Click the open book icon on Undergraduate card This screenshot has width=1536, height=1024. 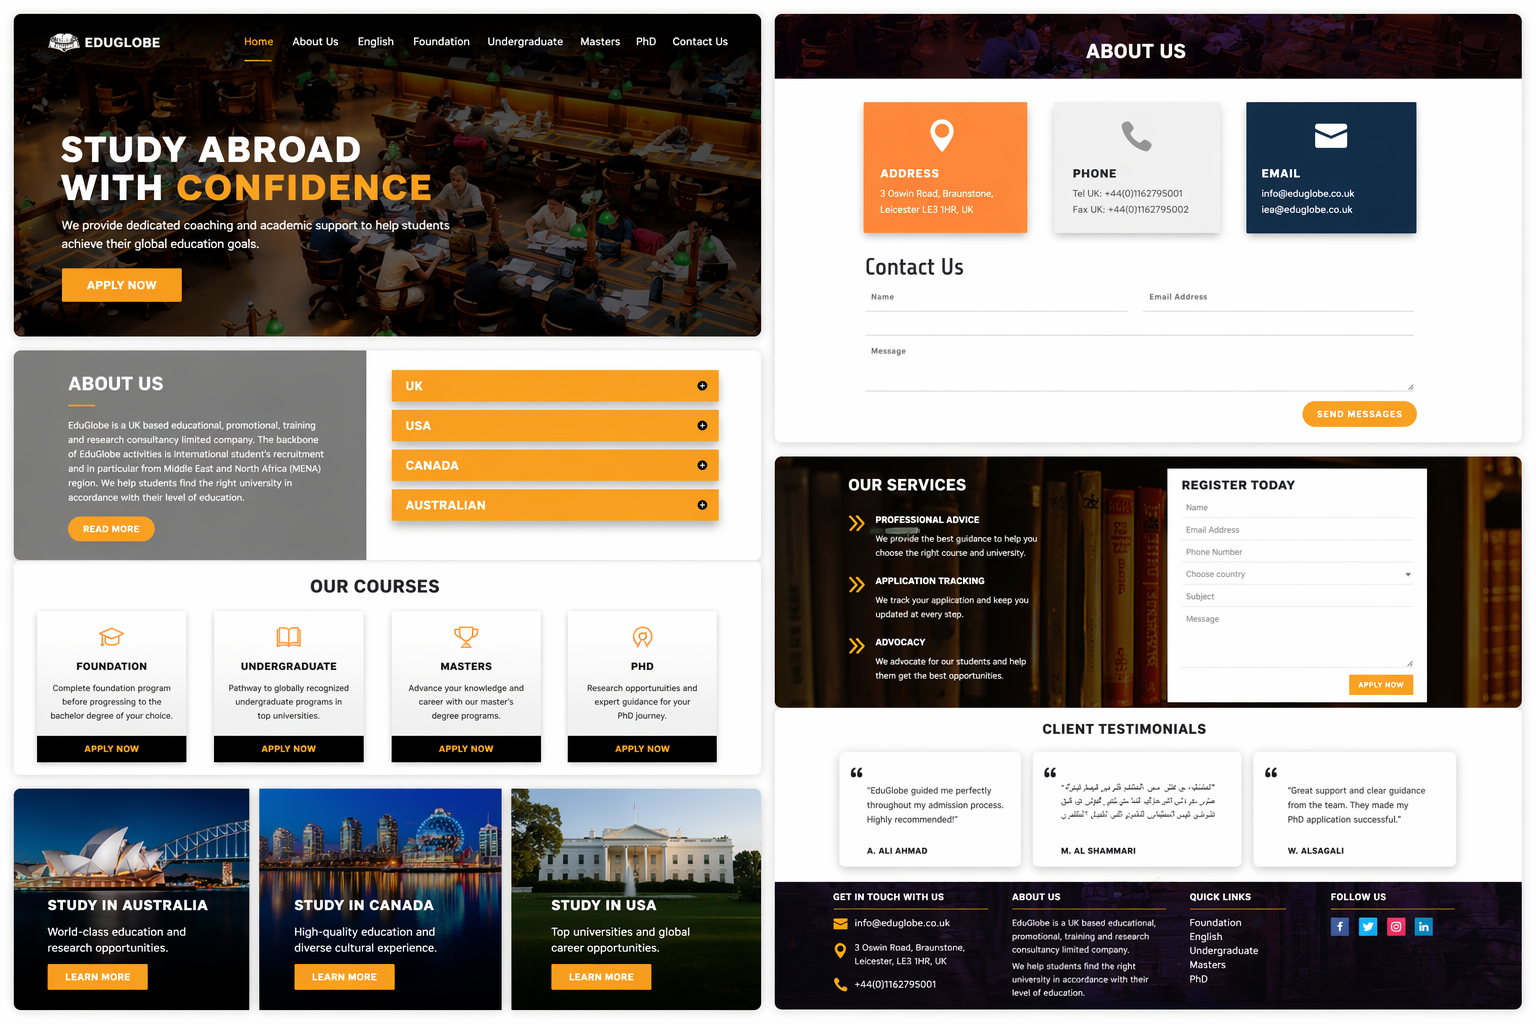coord(288,637)
